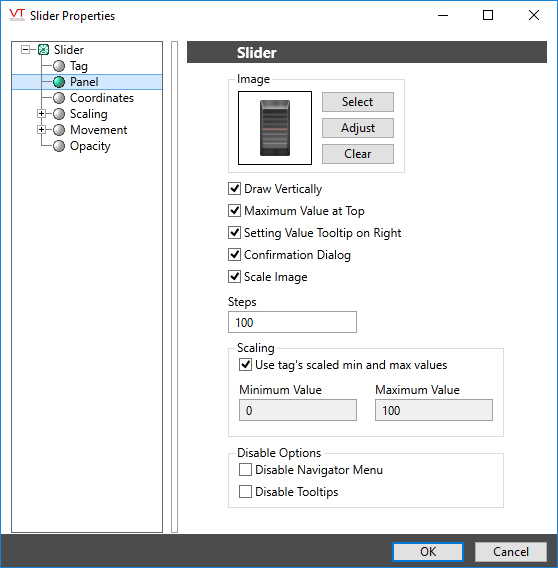Toggle the Confirmation Dialog checkbox
Viewport: 558px width, 568px height.
[x=234, y=255]
